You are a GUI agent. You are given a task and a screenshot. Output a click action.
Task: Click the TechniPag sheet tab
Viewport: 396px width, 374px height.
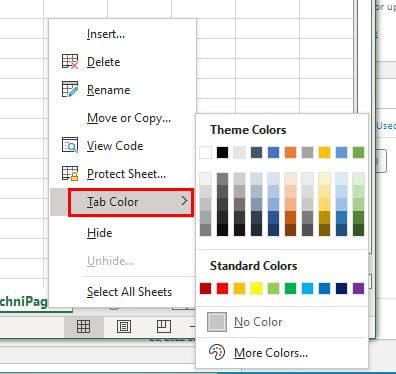[x=24, y=302]
